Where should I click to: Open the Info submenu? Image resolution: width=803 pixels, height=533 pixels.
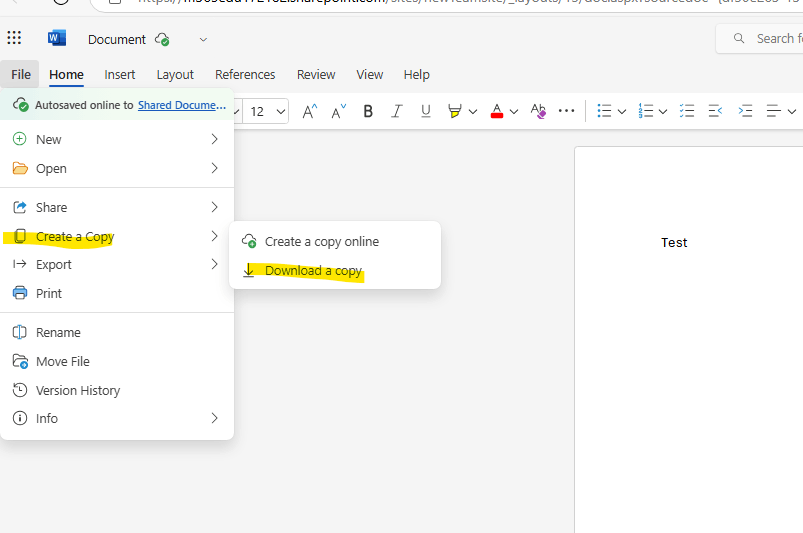point(117,418)
